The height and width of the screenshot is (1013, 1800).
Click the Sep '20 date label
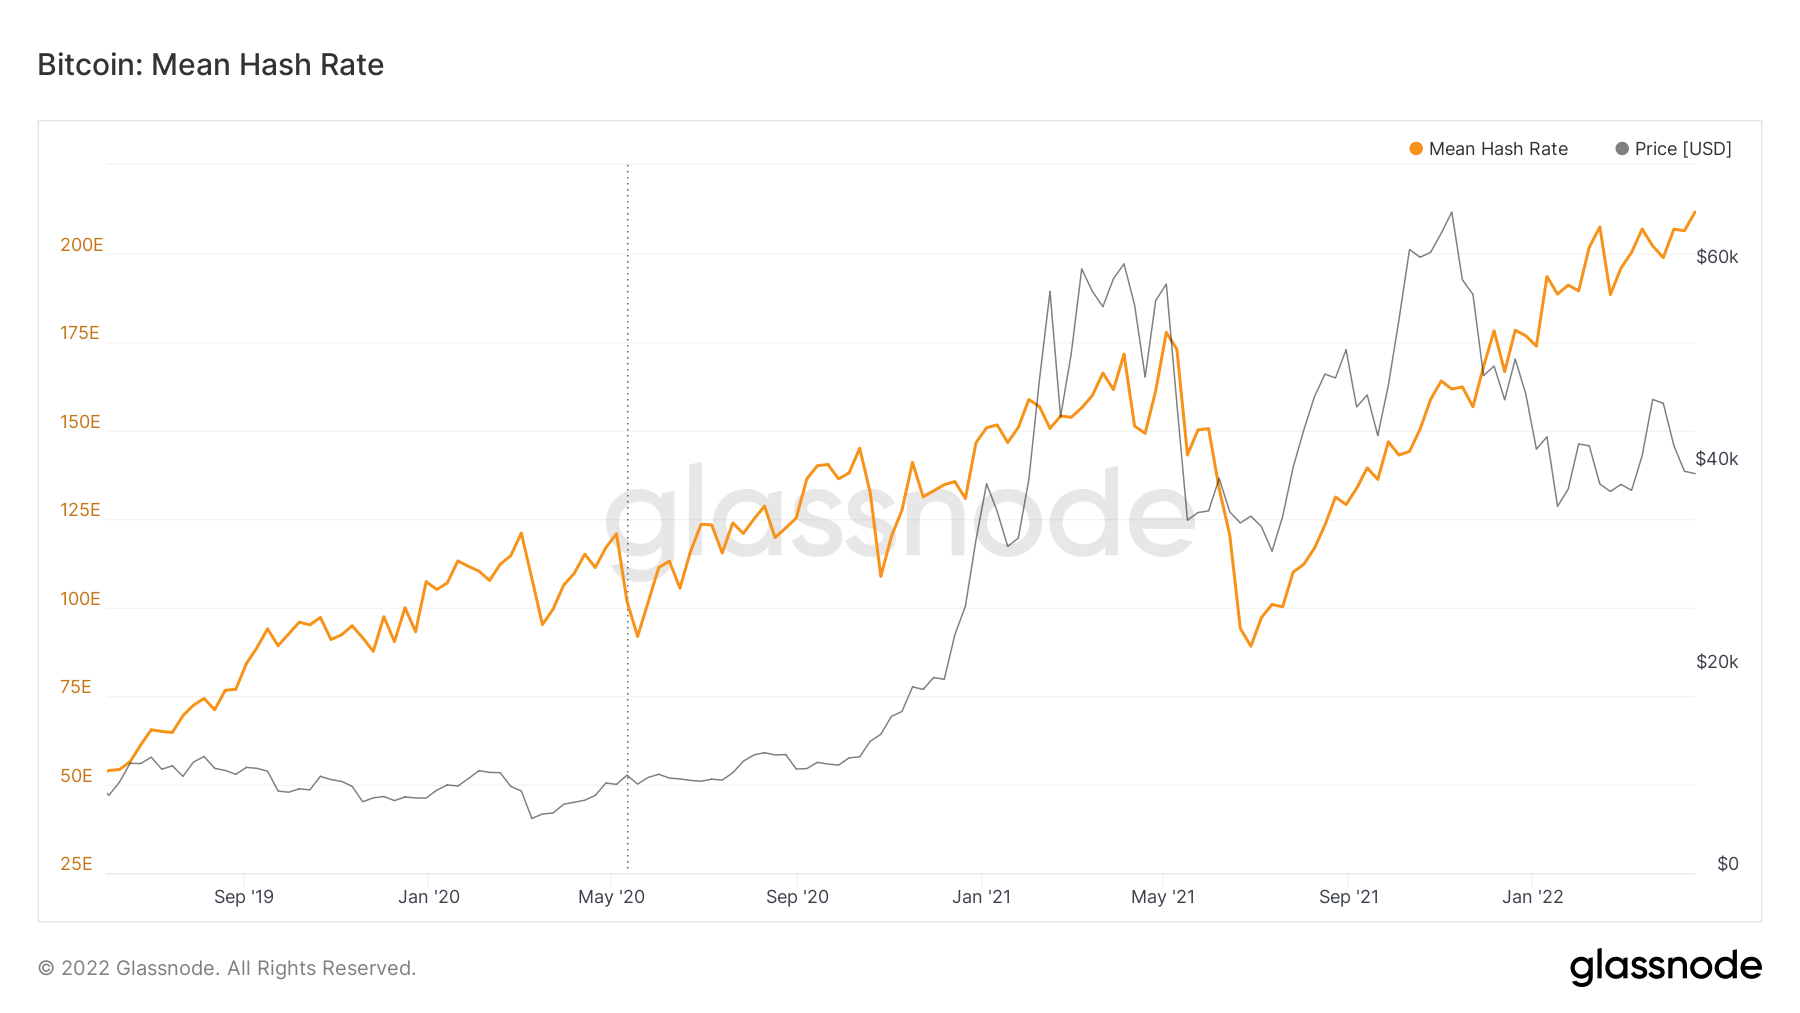coord(797,897)
